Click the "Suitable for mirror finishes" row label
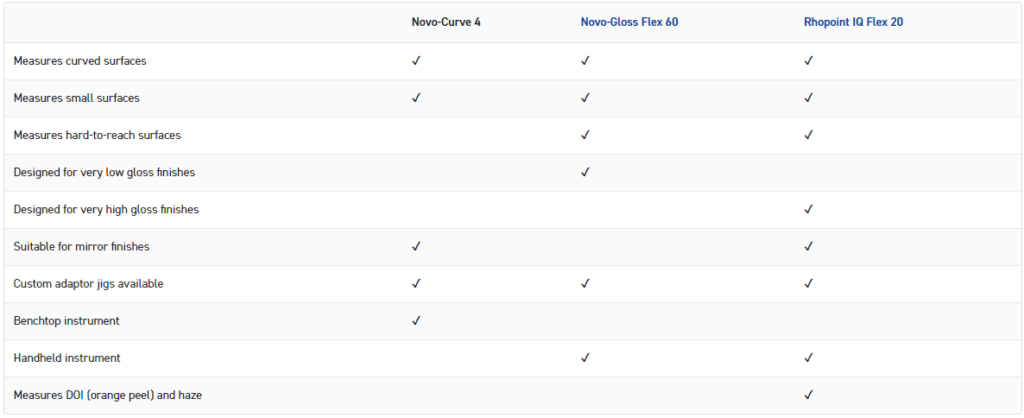The height and width of the screenshot is (418, 1024). 81,246
